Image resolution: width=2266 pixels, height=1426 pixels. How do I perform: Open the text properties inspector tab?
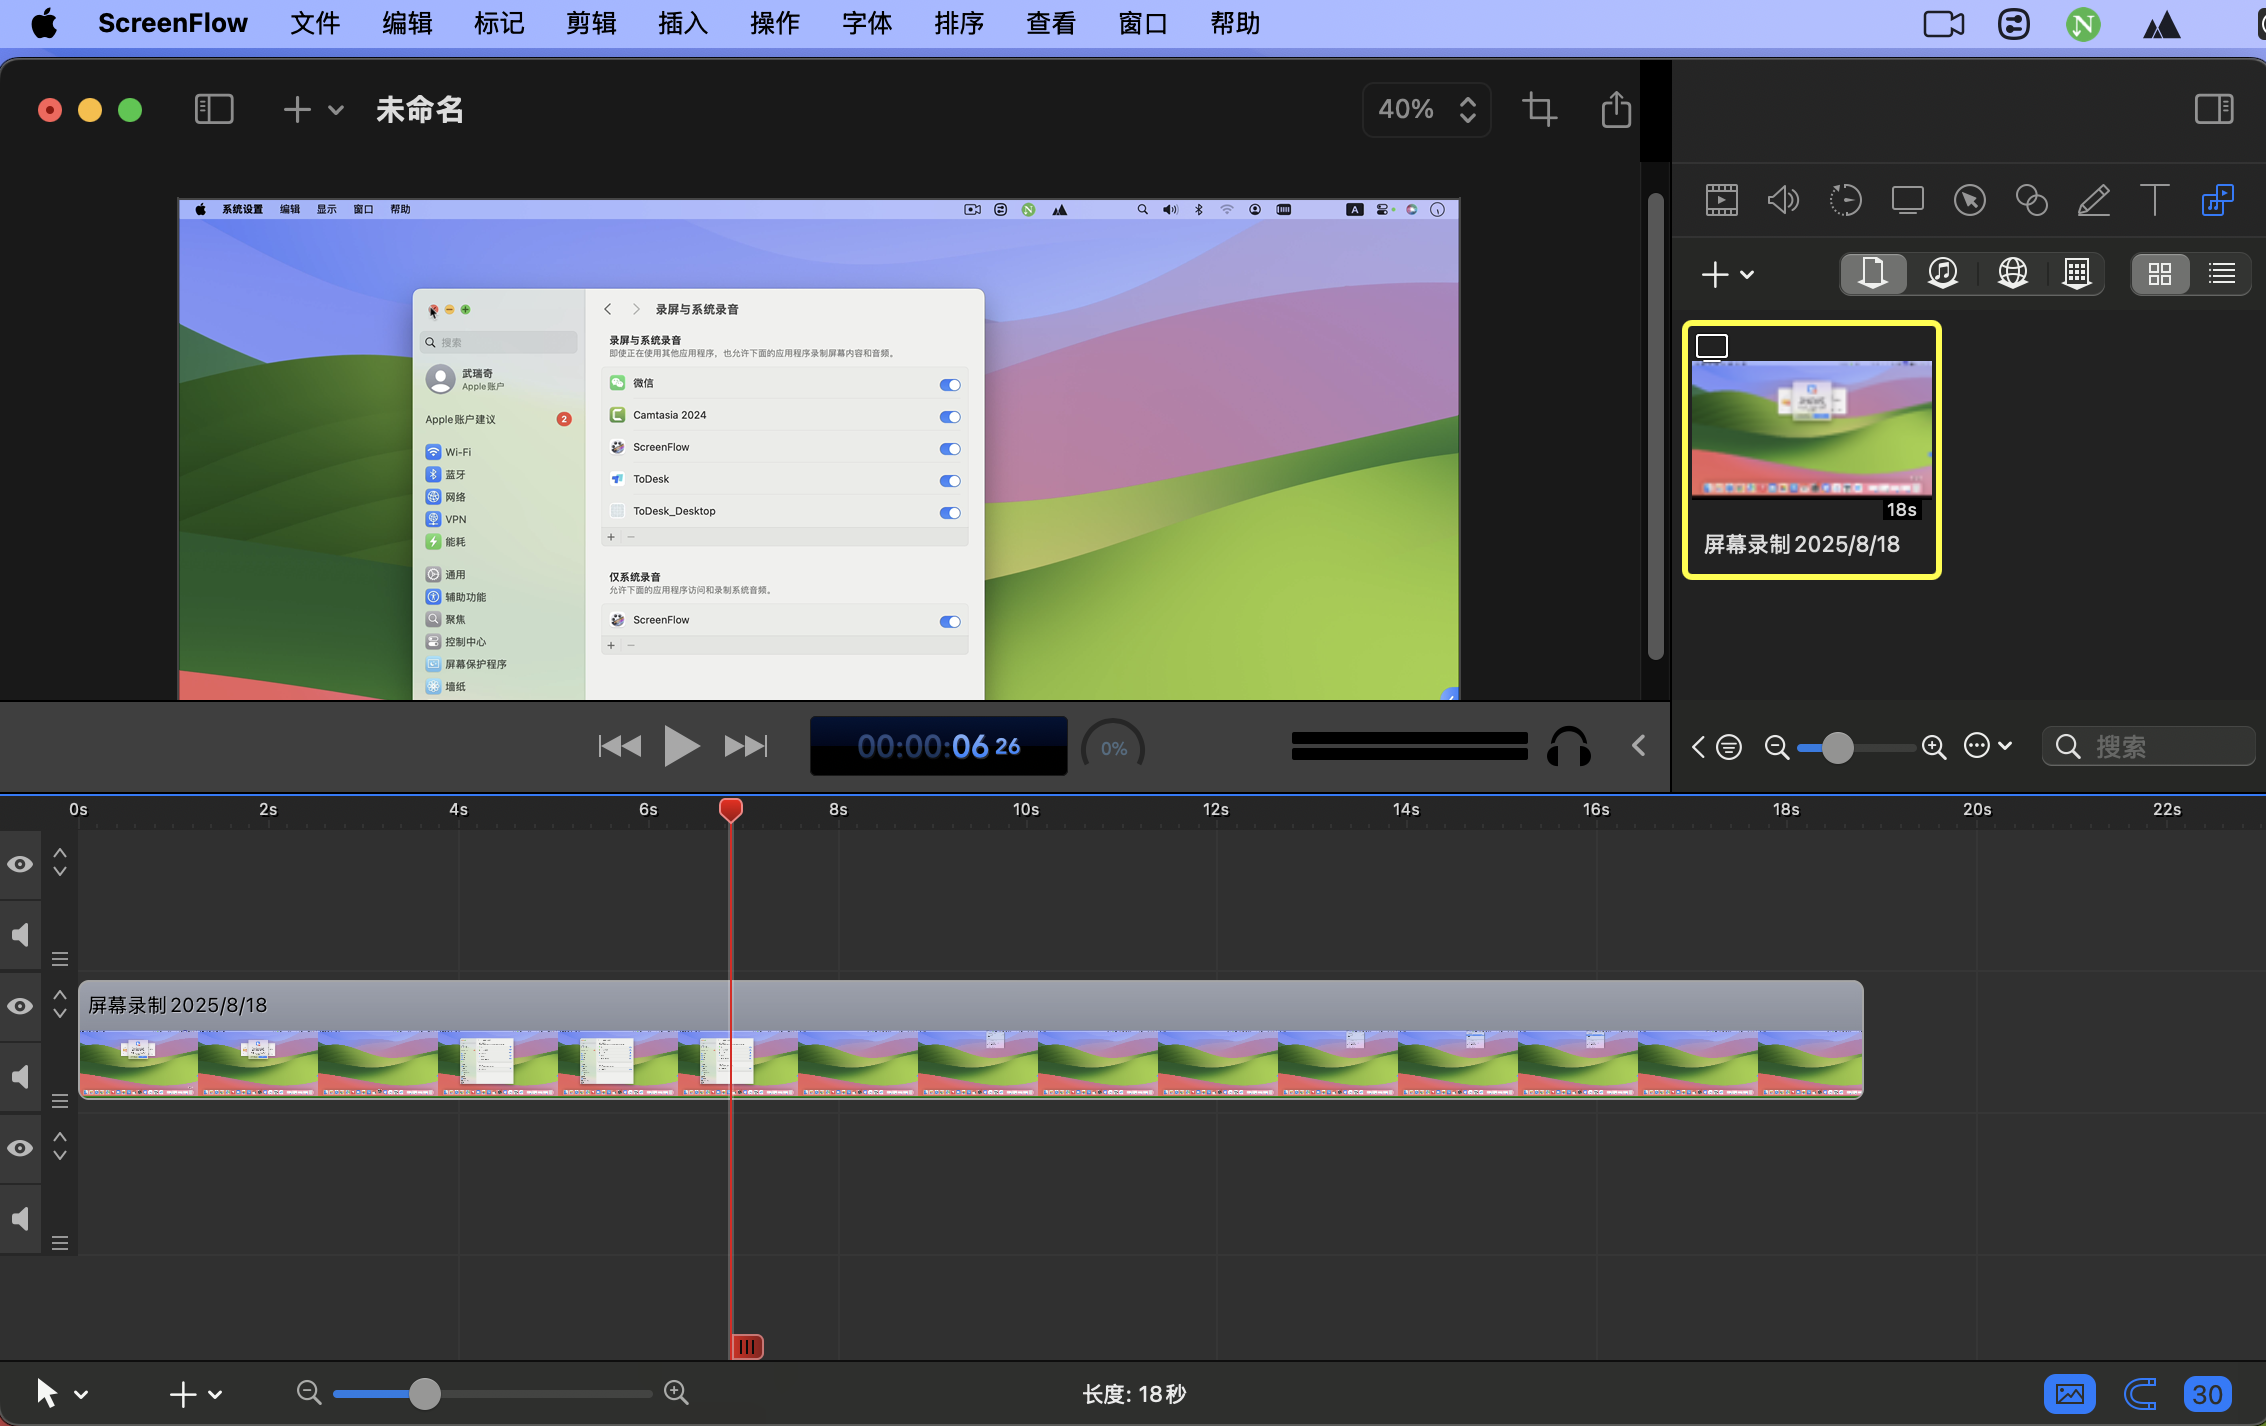[2154, 200]
